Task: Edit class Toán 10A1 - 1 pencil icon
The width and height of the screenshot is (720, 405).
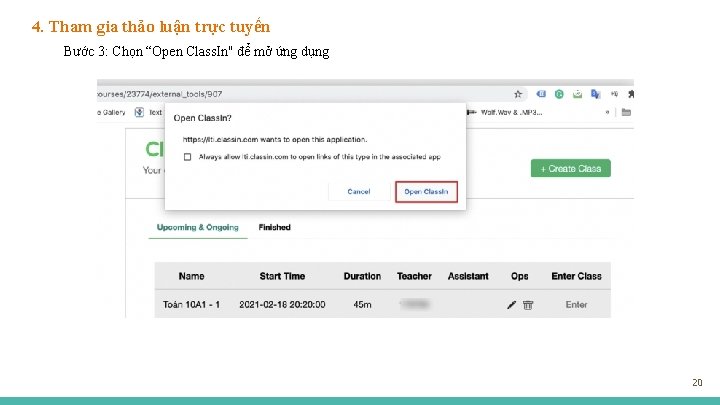Action: coord(511,305)
